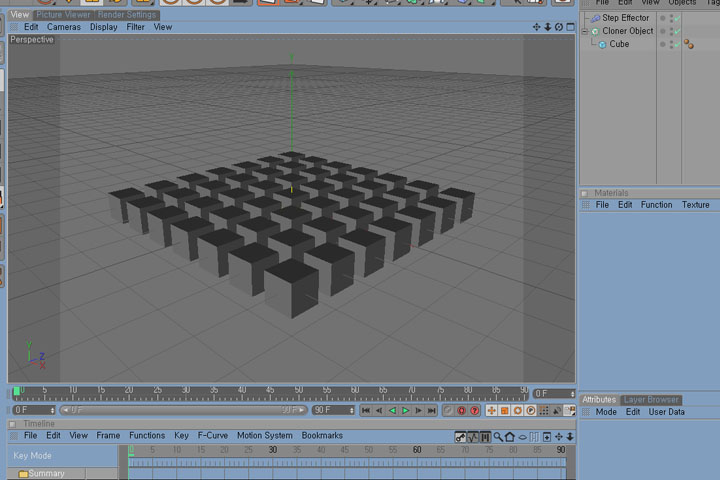Toggle parameter keyframe recording icon
The image size is (720, 480).
531,410
